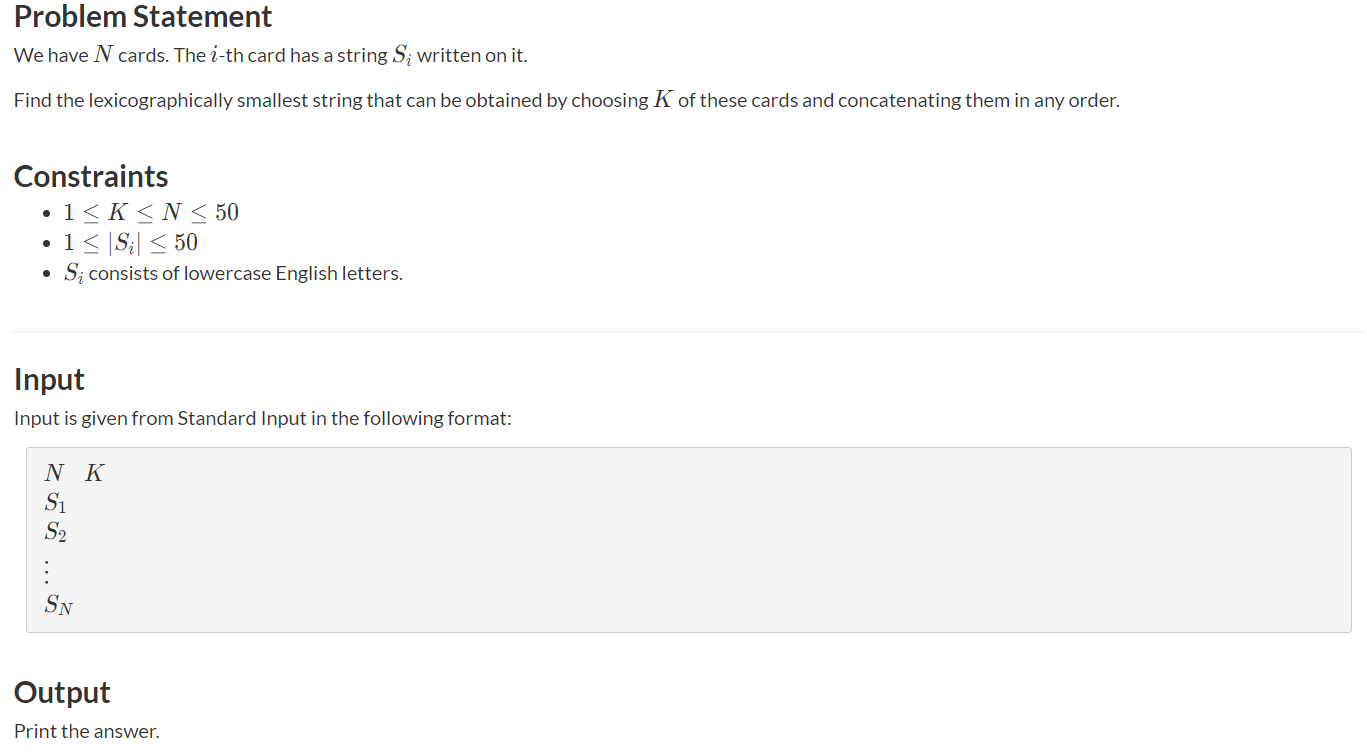Click S_2 in the input format box
This screenshot has height=754, width=1367.
click(56, 534)
